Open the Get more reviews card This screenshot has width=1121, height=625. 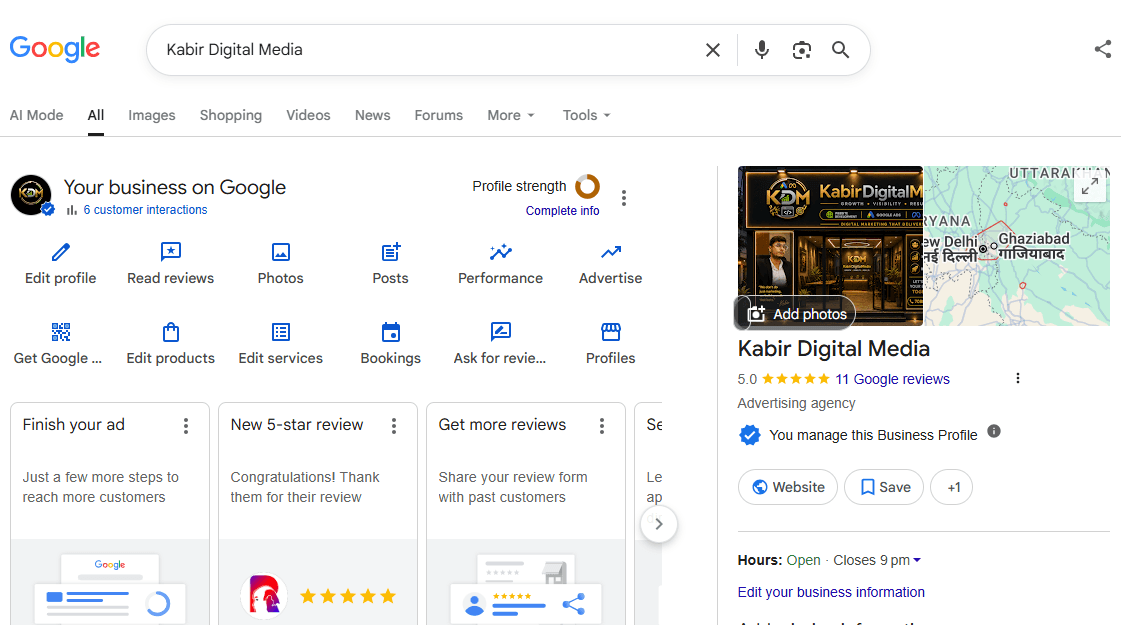(526, 513)
